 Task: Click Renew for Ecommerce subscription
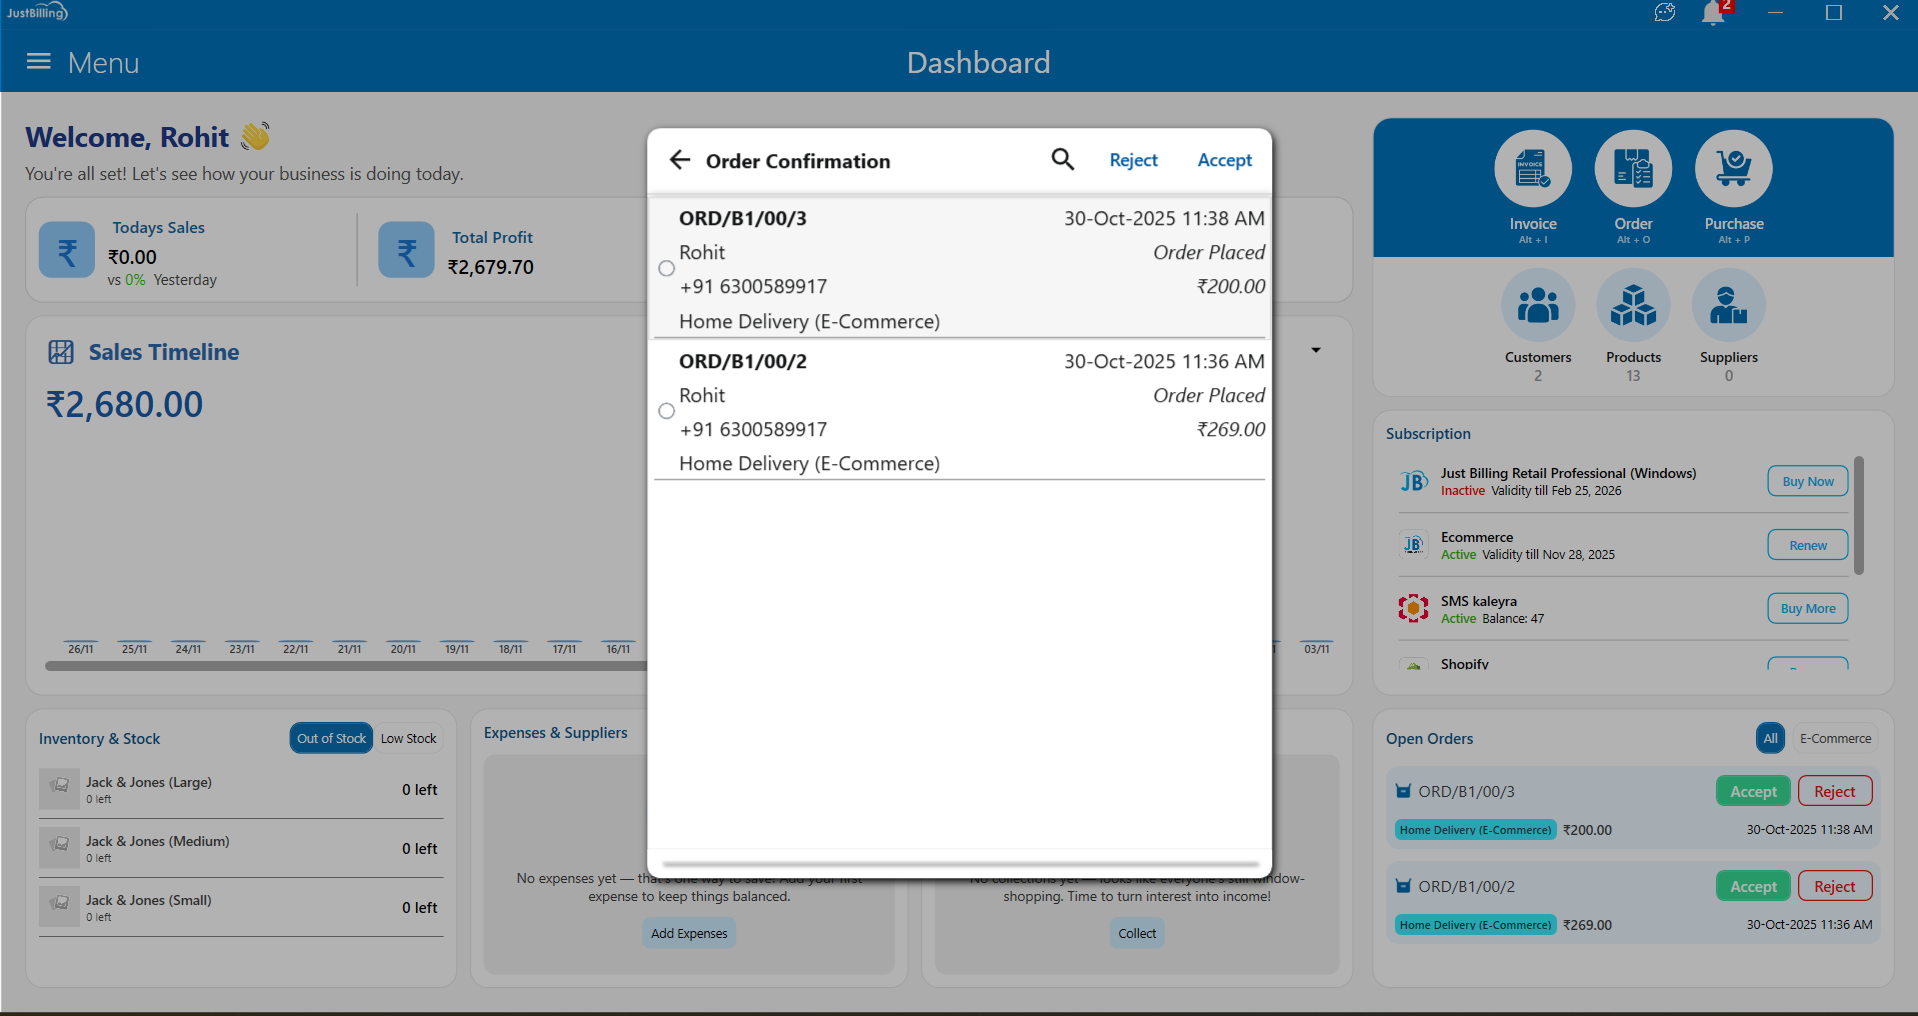click(1807, 545)
